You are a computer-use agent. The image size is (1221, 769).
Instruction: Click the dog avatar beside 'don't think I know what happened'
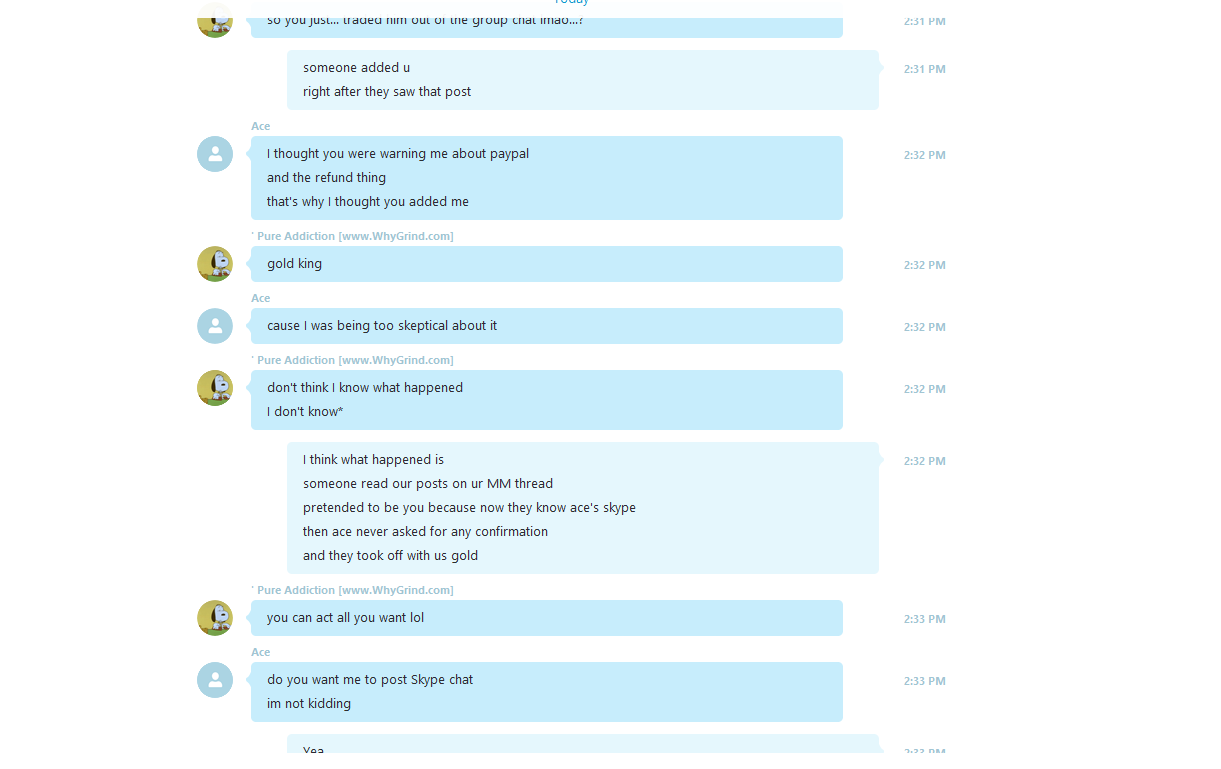click(215, 388)
